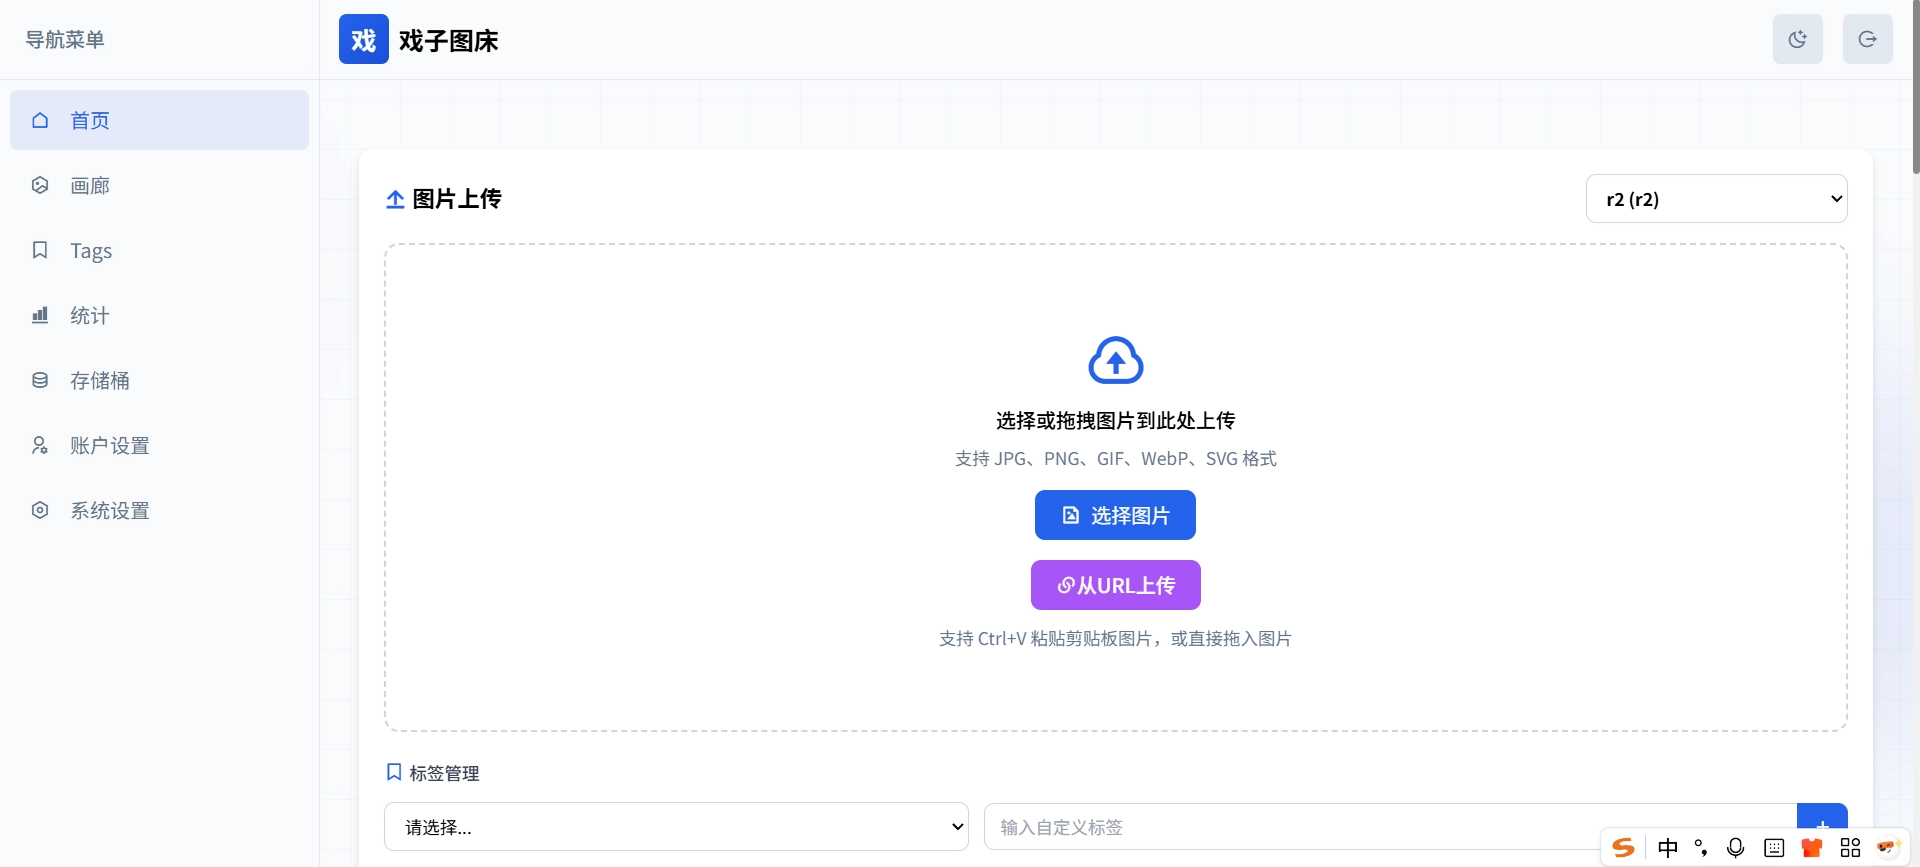Click the 系统设置 gear icon
The width and height of the screenshot is (1920, 867).
pos(40,510)
